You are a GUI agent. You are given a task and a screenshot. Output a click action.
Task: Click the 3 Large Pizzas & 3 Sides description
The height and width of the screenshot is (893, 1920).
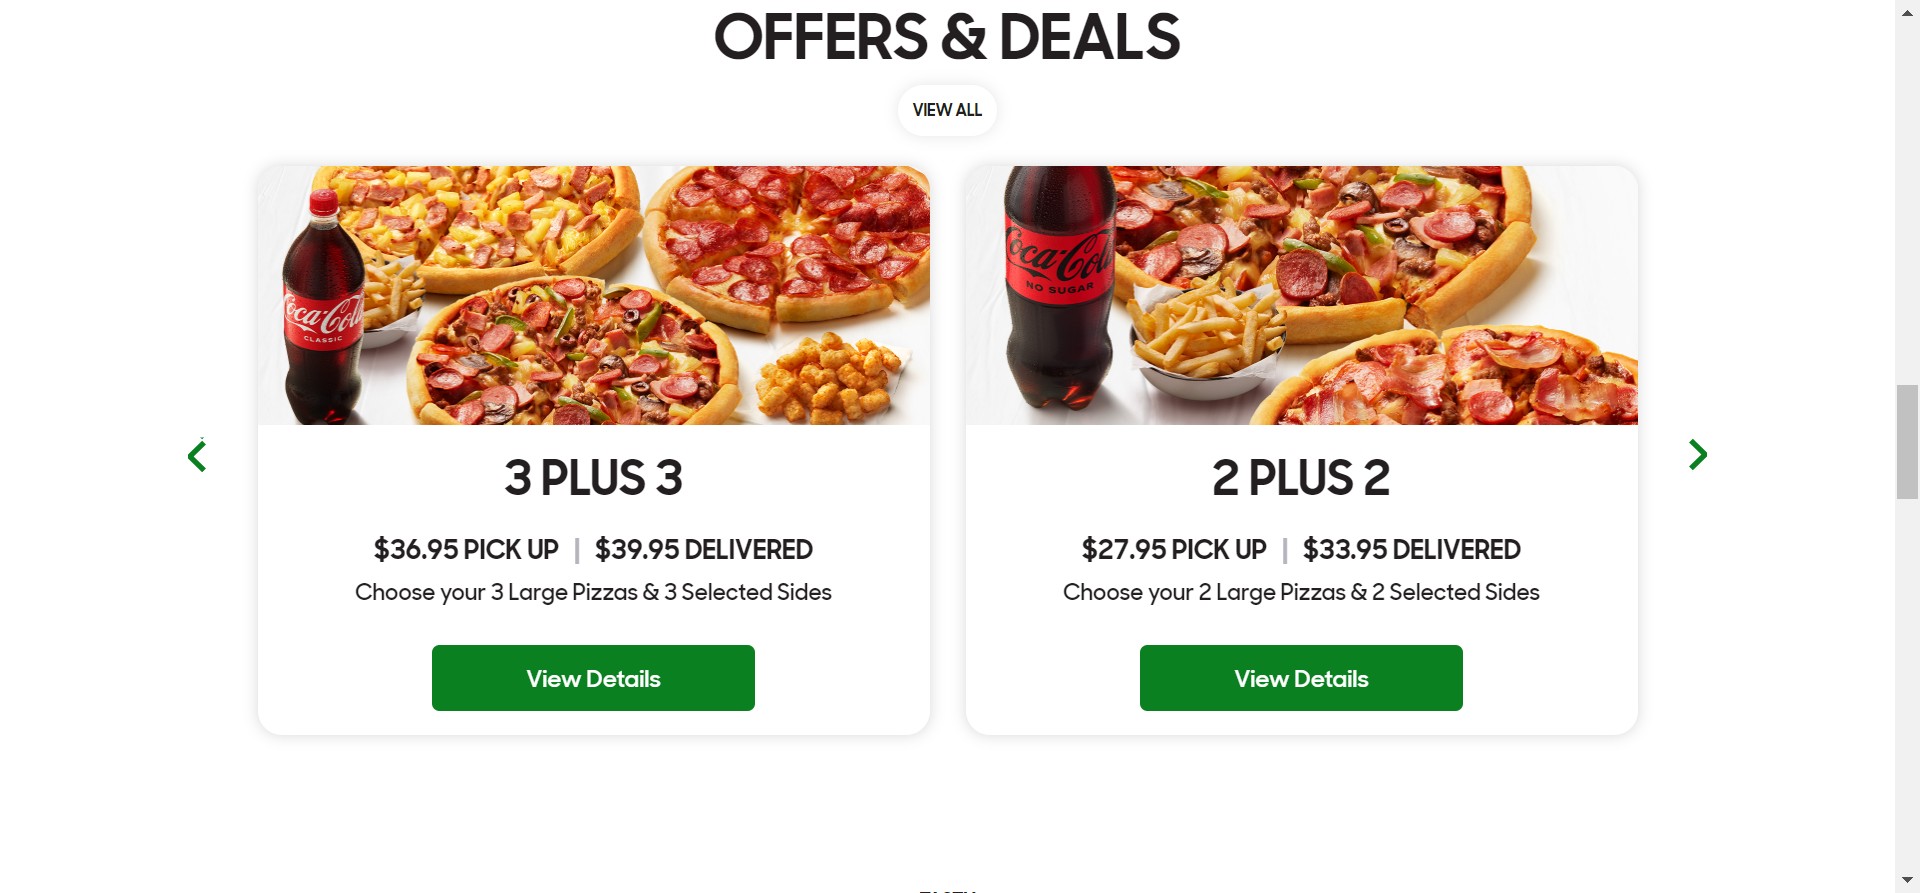(x=593, y=593)
